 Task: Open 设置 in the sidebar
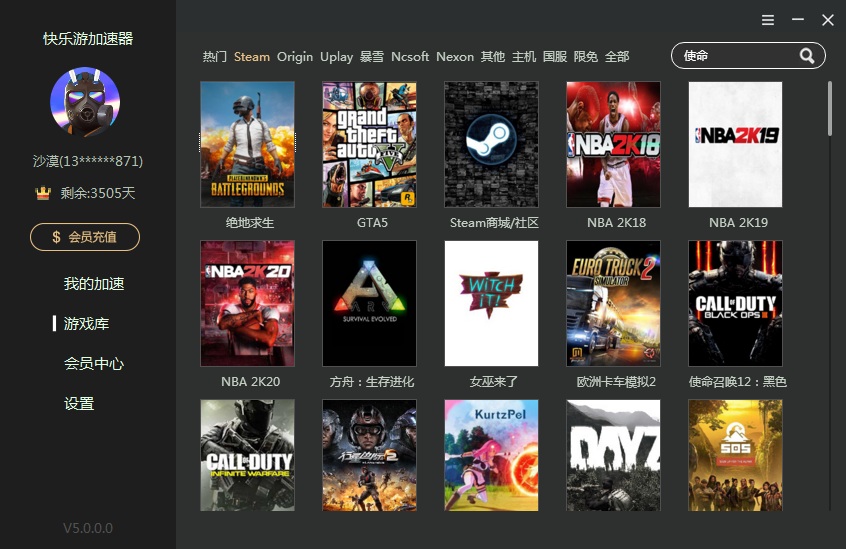click(x=79, y=403)
